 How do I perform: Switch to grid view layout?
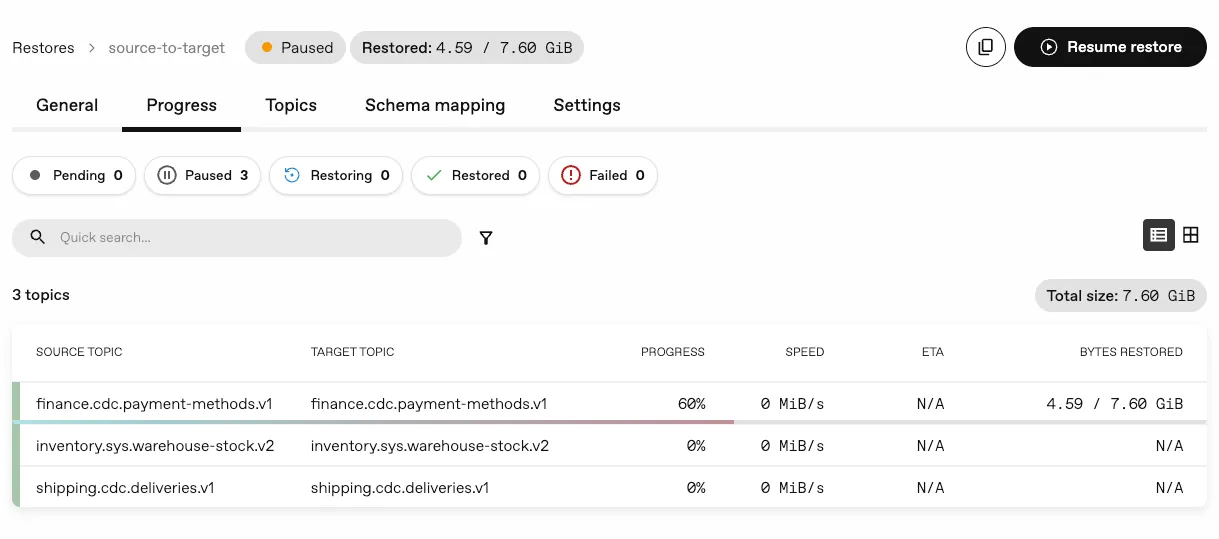click(x=1190, y=235)
